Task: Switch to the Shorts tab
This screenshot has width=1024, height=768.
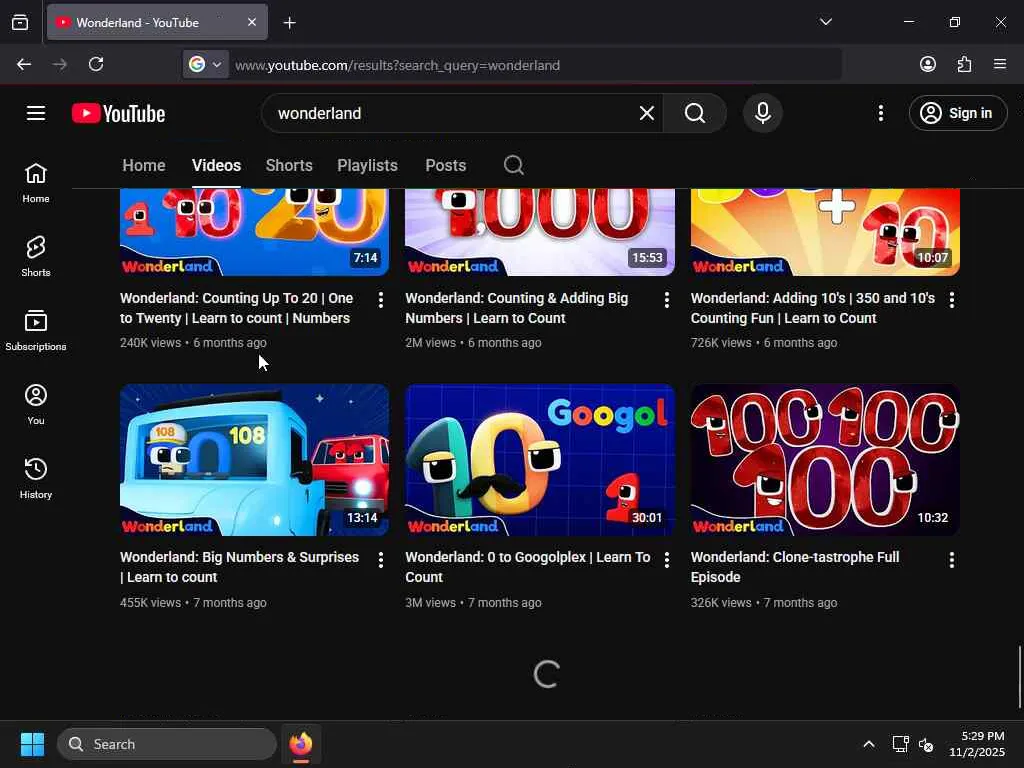Action: pyautogui.click(x=289, y=165)
